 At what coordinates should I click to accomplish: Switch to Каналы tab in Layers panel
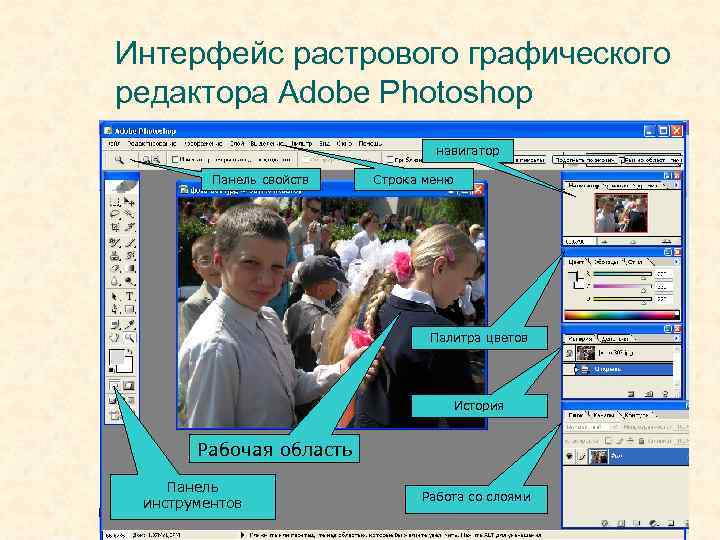(603, 415)
